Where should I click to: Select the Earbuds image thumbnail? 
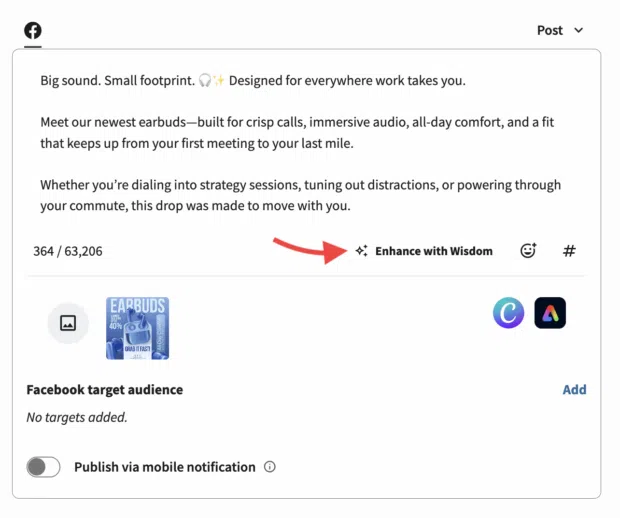coord(138,328)
